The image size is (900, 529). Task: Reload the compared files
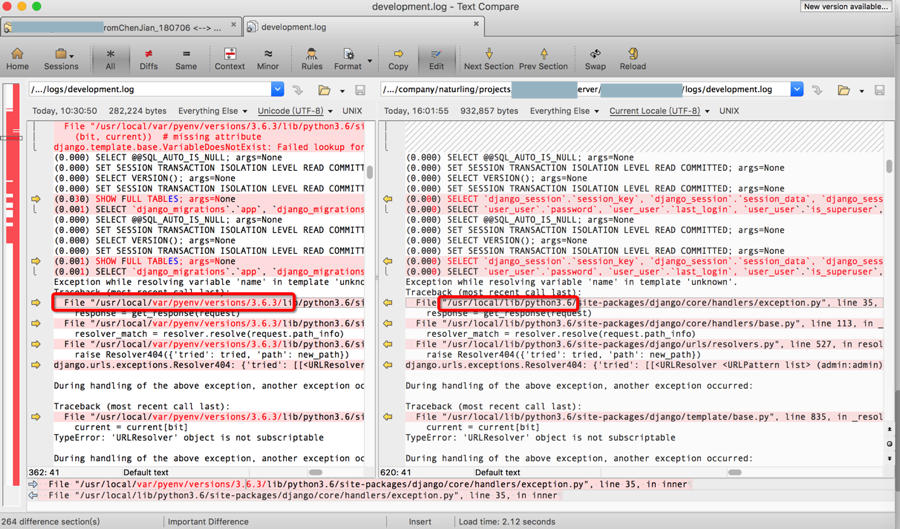[632, 58]
